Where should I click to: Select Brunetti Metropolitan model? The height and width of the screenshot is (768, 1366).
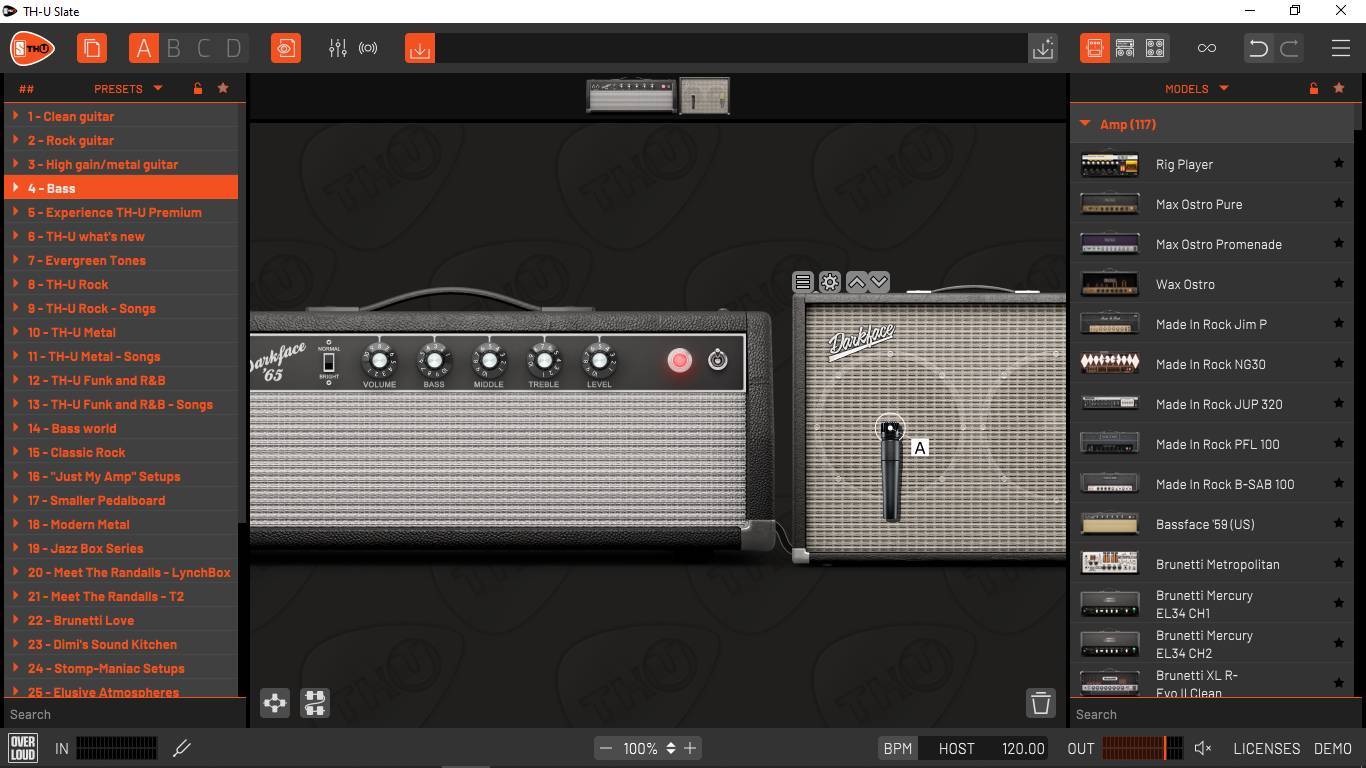point(1213,564)
